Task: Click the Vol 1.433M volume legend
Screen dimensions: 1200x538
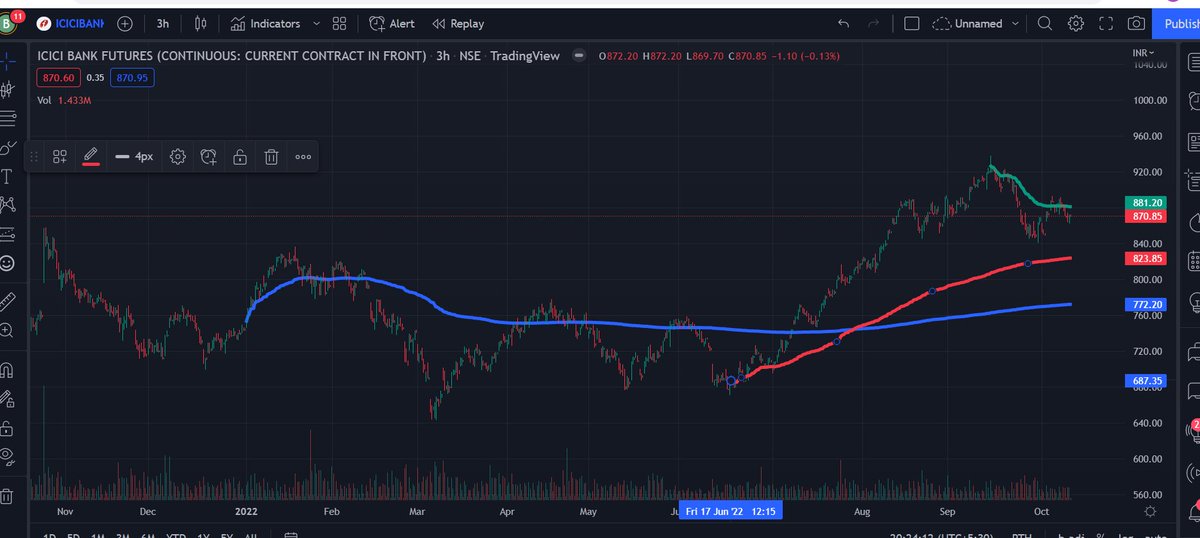Action: click(x=66, y=100)
